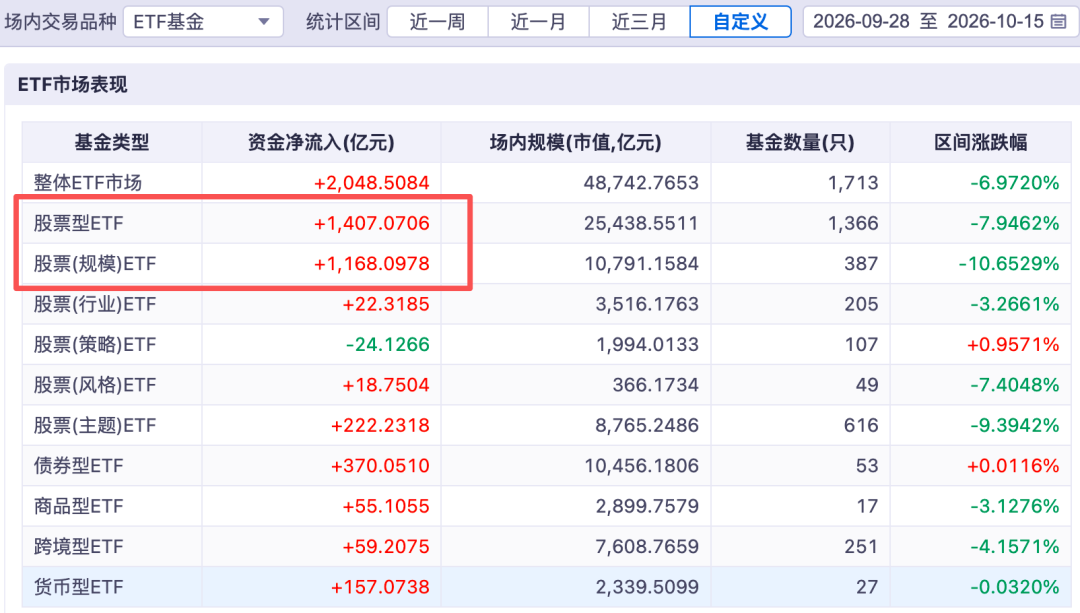Click the change value +0.0116%
The width and height of the screenshot is (1080, 613).
(1013, 466)
